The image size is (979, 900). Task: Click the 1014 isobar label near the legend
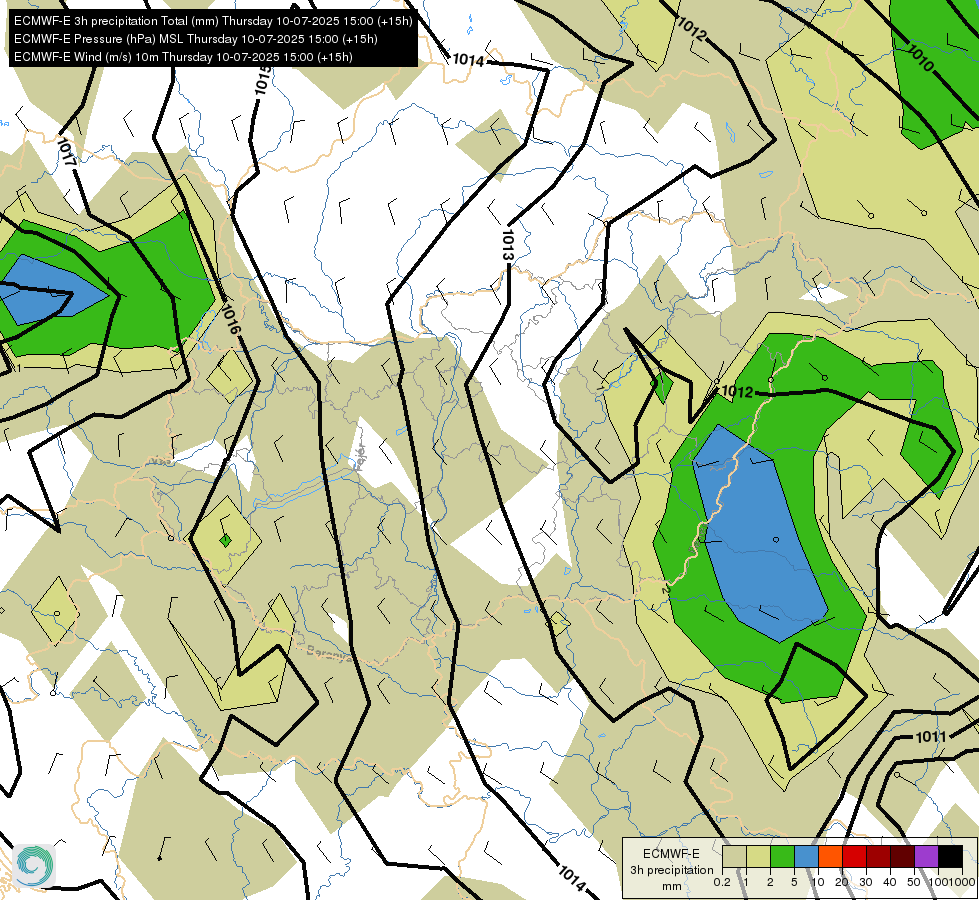[x=572, y=878]
